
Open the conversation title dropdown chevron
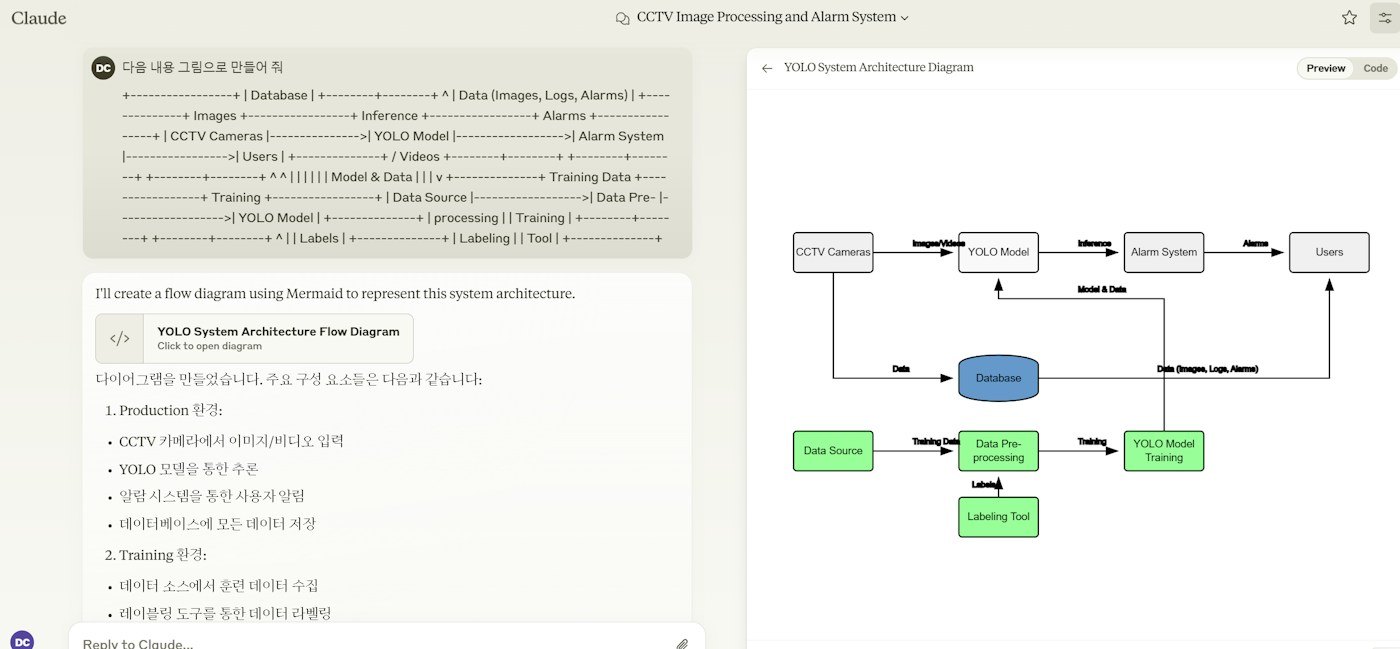point(905,18)
